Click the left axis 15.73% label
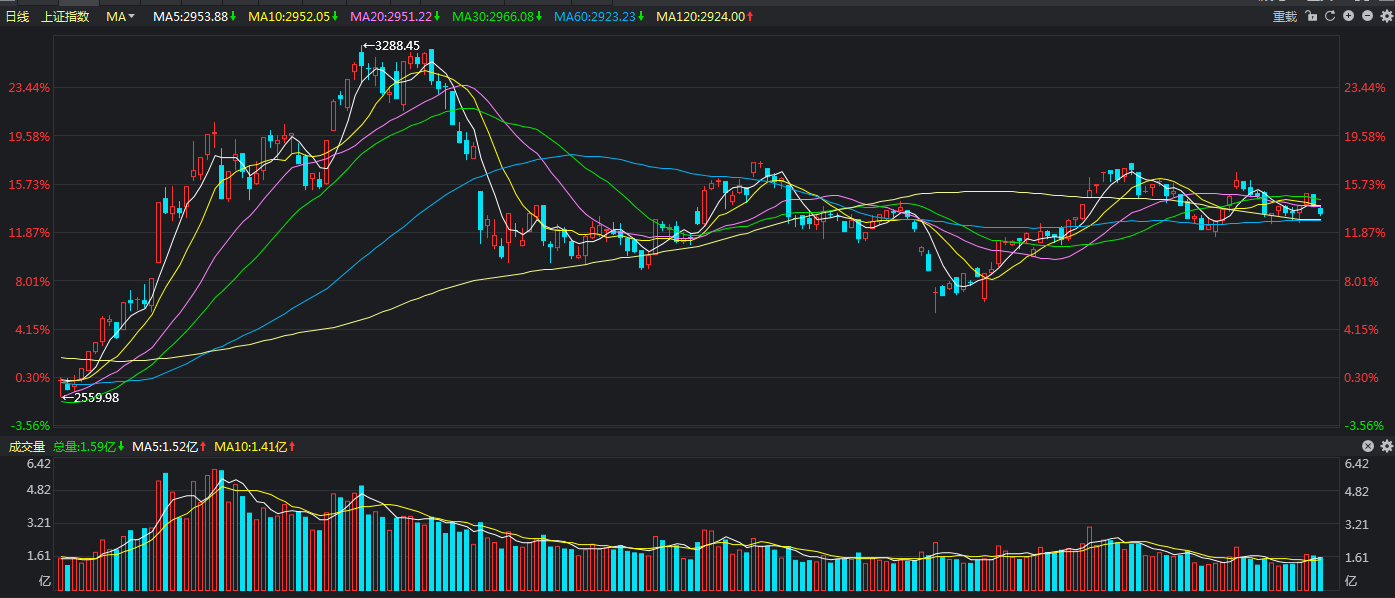Image resolution: width=1395 pixels, height=598 pixels. pos(29,185)
